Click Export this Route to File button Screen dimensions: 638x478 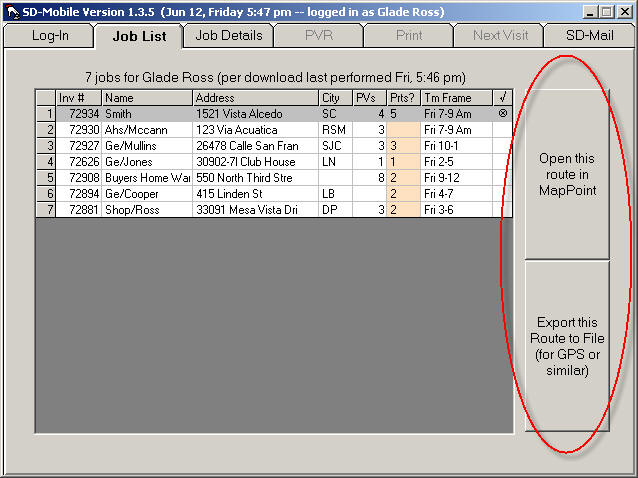click(x=567, y=347)
